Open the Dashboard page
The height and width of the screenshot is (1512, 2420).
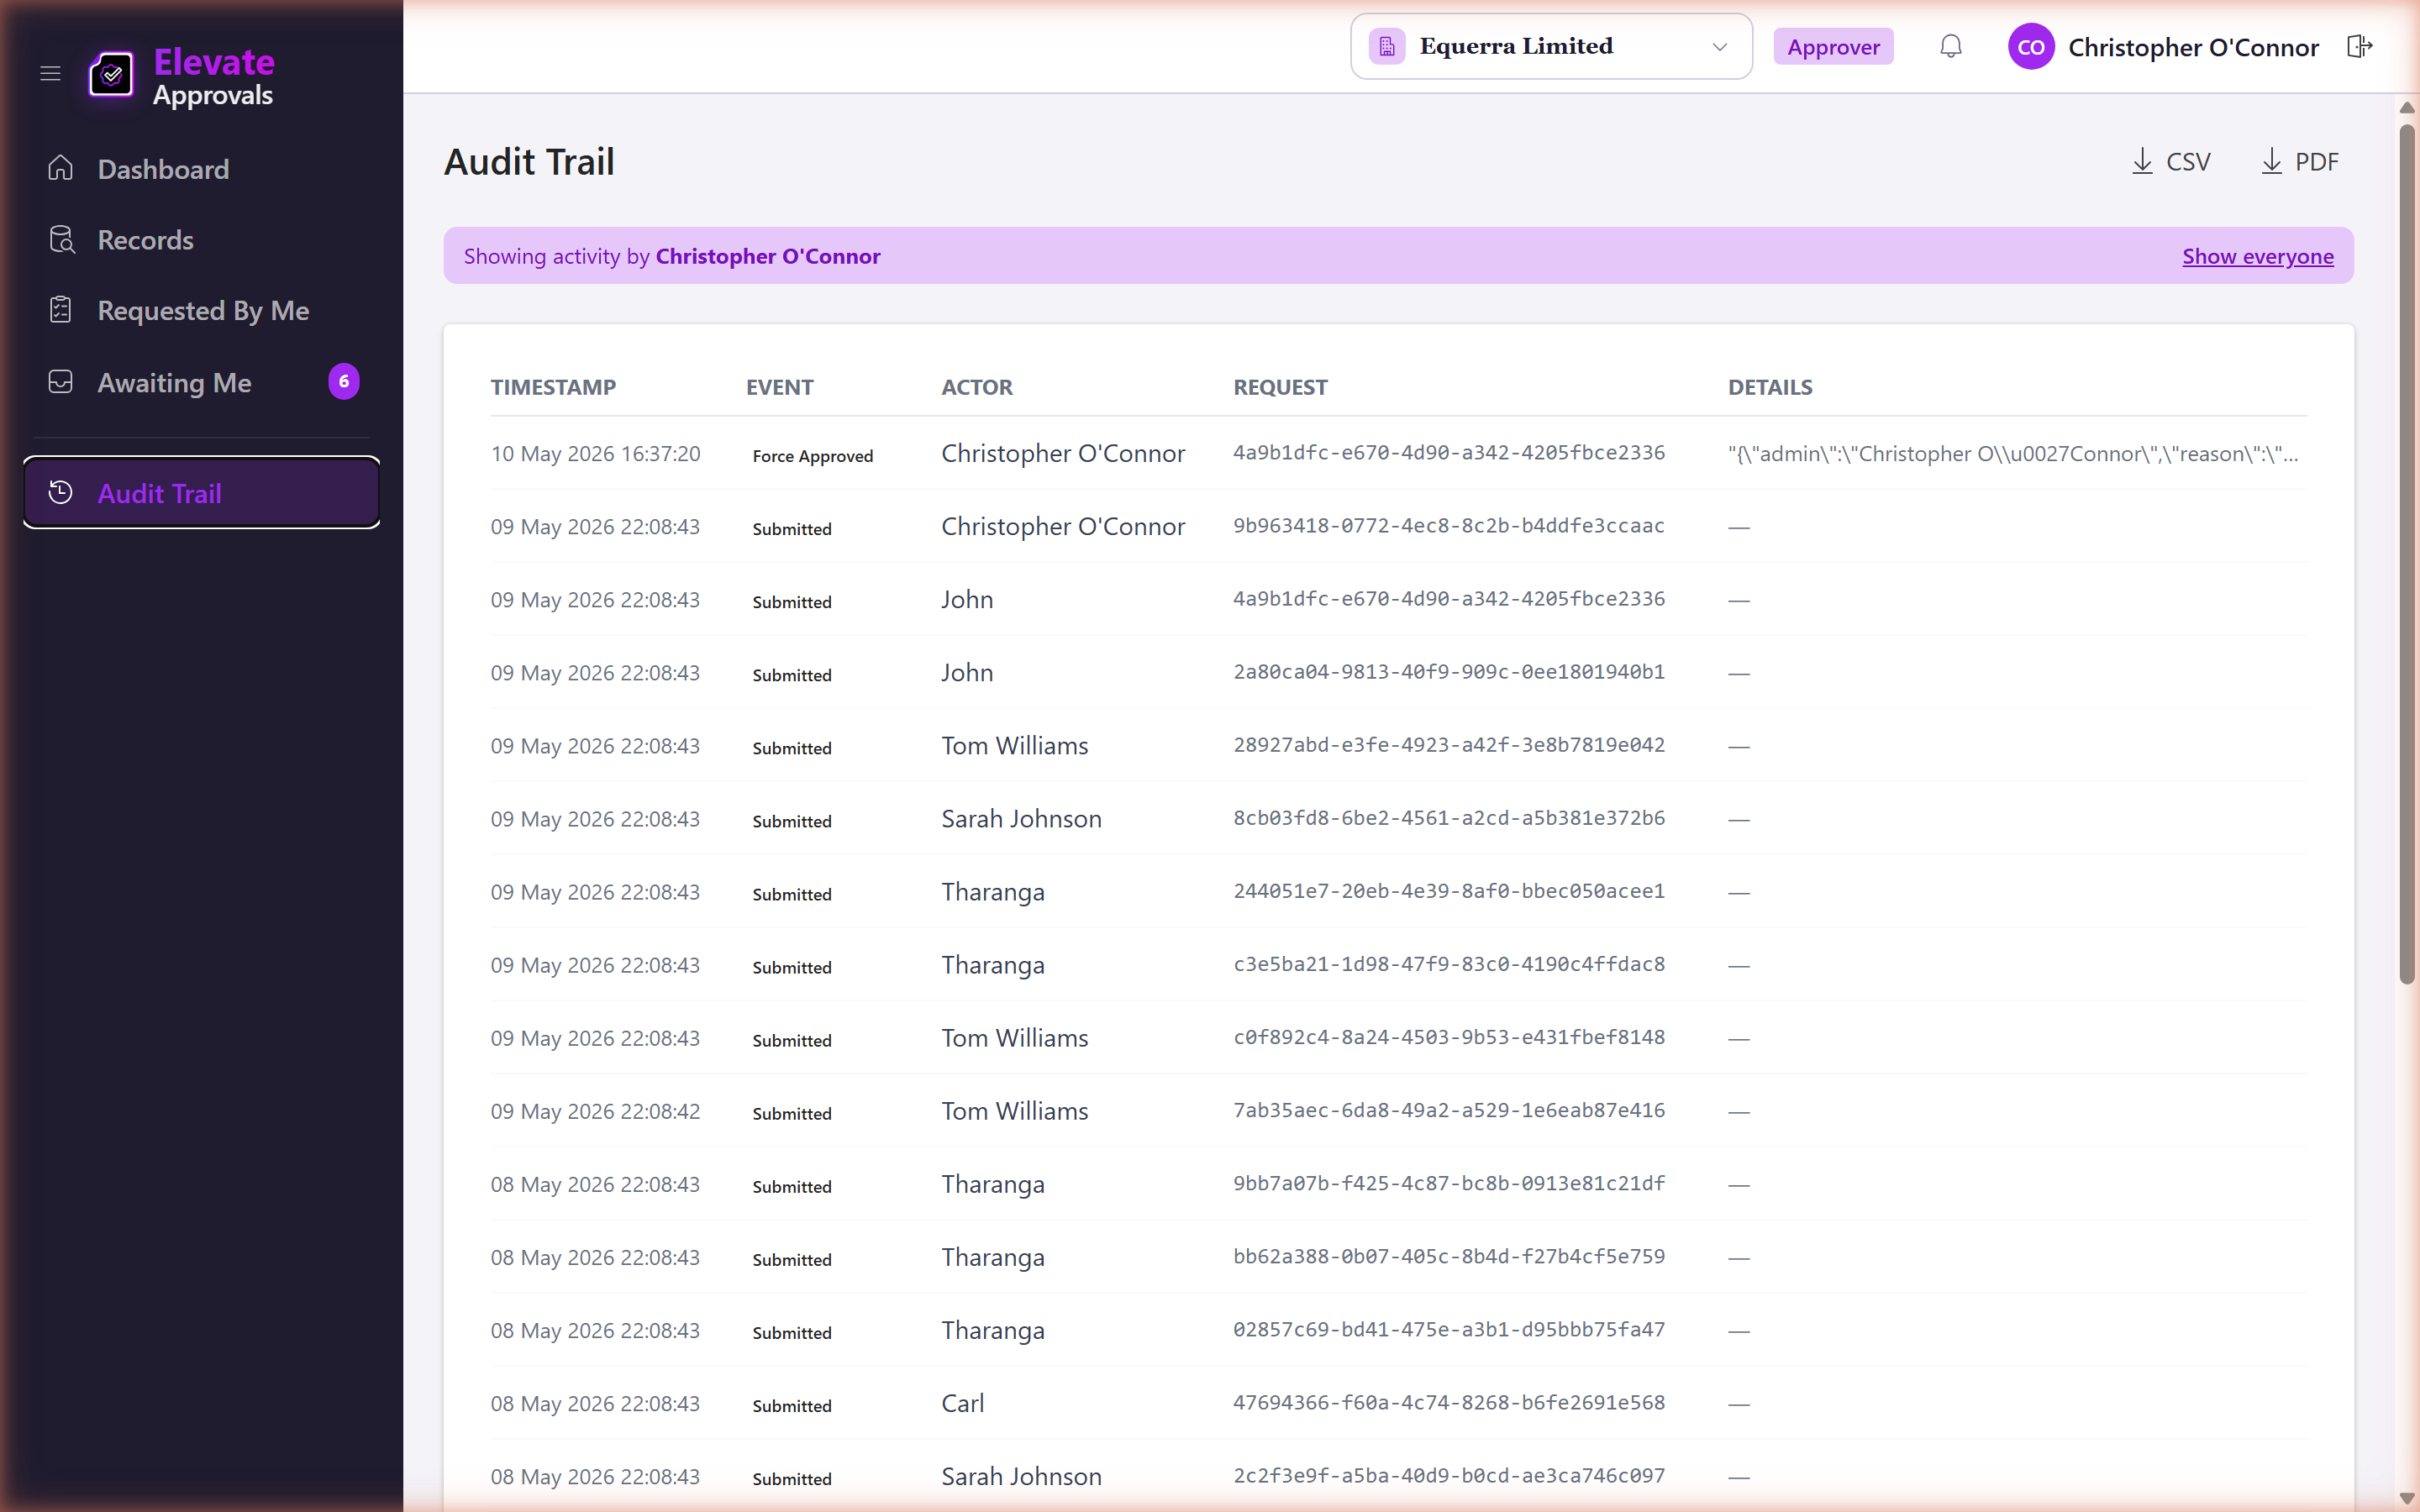[x=201, y=169]
